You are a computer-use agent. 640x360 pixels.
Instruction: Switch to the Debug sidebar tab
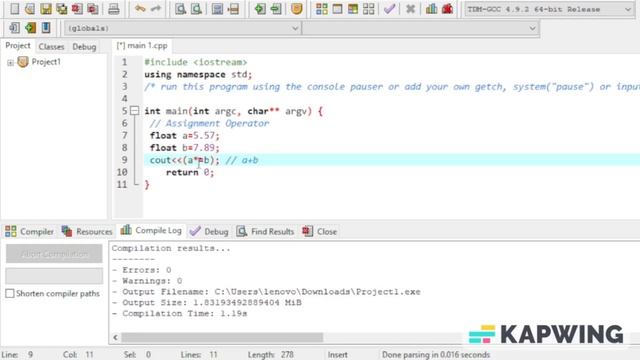[x=84, y=47]
